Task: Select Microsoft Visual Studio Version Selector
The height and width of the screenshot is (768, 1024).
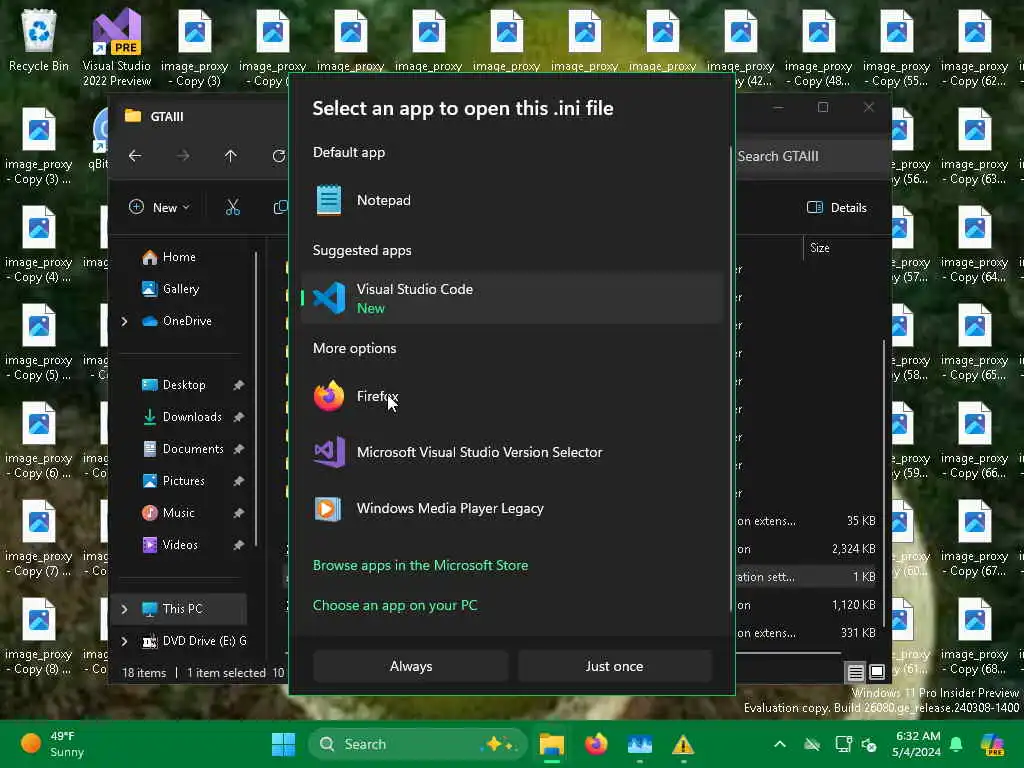Action: point(512,452)
